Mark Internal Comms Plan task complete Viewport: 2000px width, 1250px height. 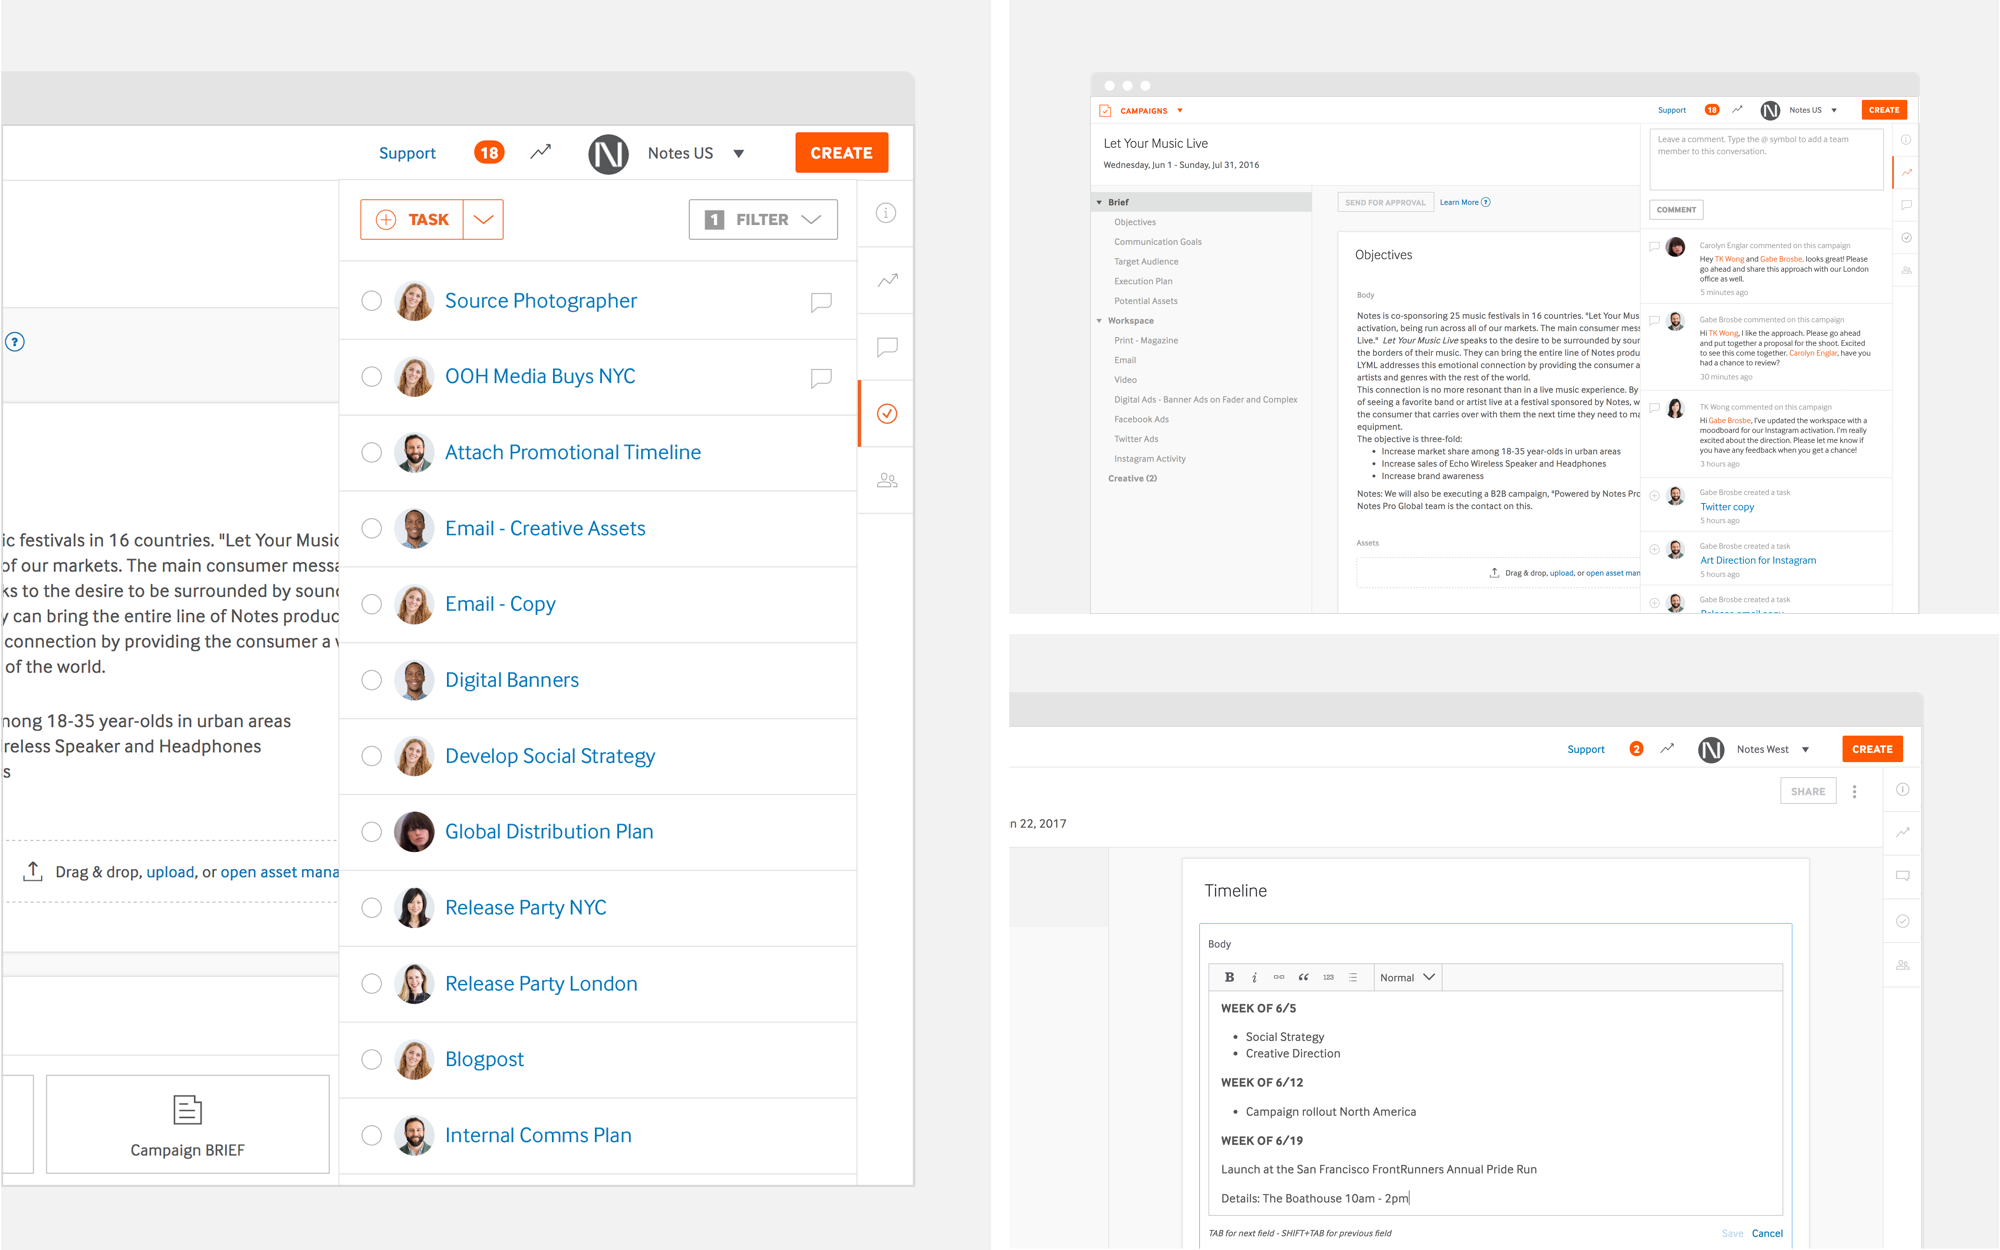371,1136
